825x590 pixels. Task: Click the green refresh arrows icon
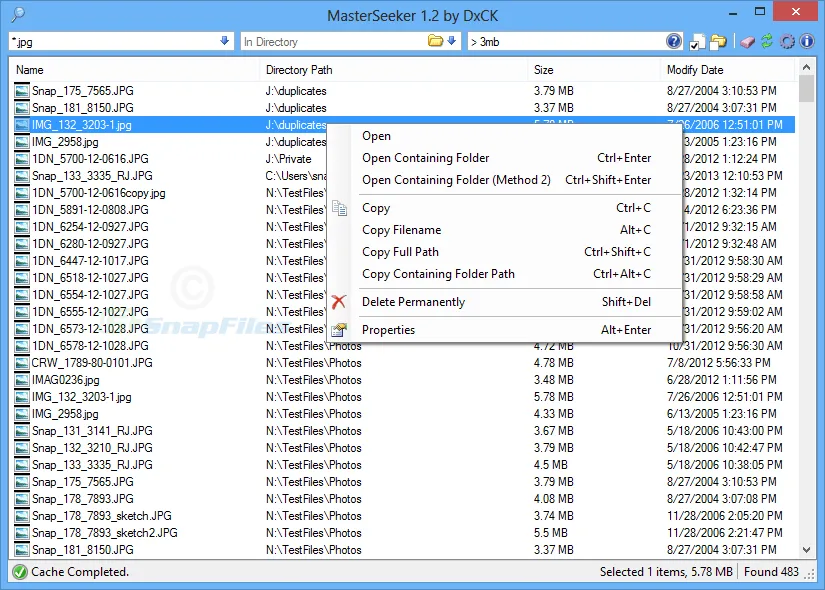coord(767,41)
